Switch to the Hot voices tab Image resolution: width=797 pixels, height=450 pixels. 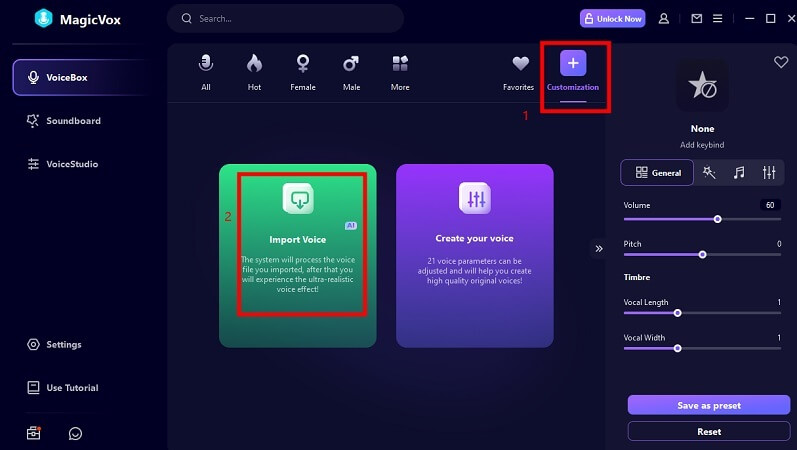click(254, 72)
